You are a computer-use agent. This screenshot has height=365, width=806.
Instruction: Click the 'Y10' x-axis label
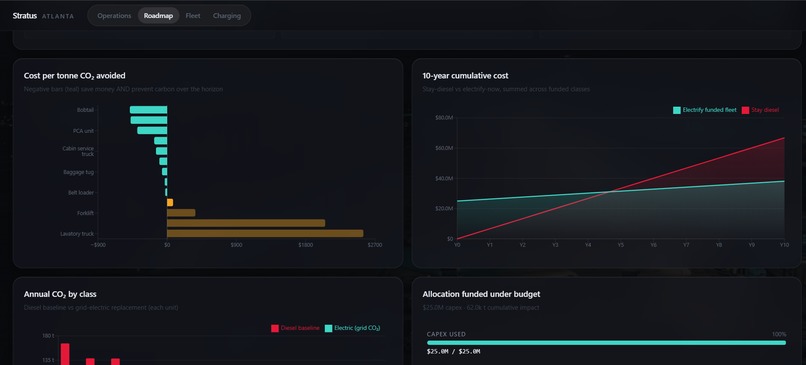point(784,245)
